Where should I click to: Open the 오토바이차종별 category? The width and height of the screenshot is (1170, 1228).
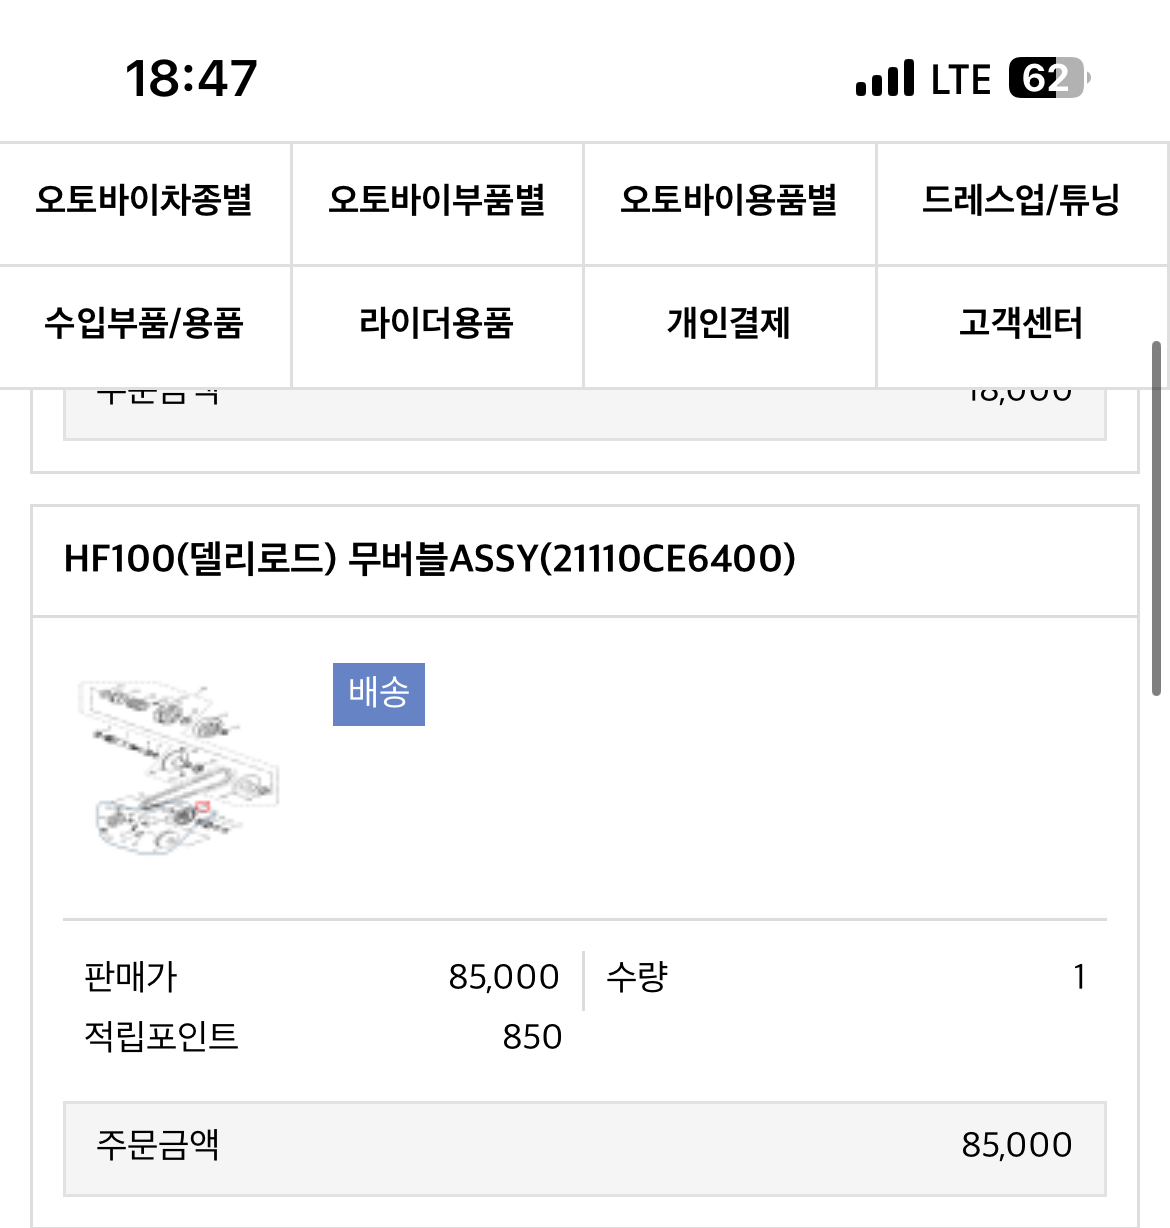145,203
